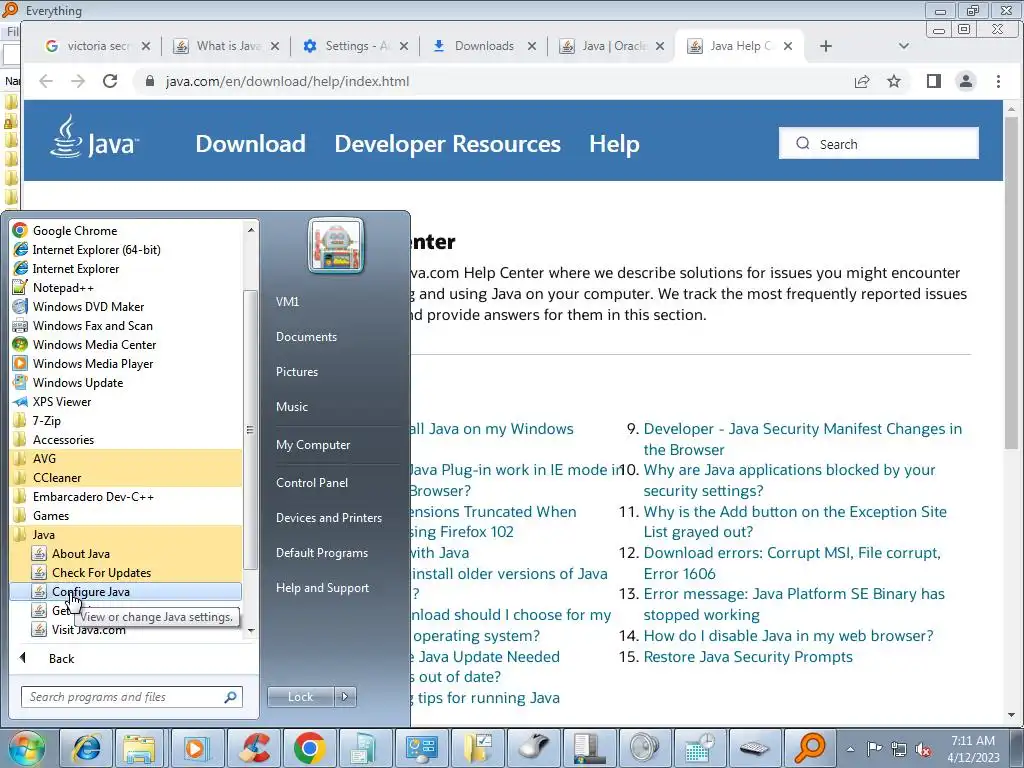Open Developer Resources nav link
The width and height of the screenshot is (1024, 768).
pyautogui.click(x=447, y=144)
